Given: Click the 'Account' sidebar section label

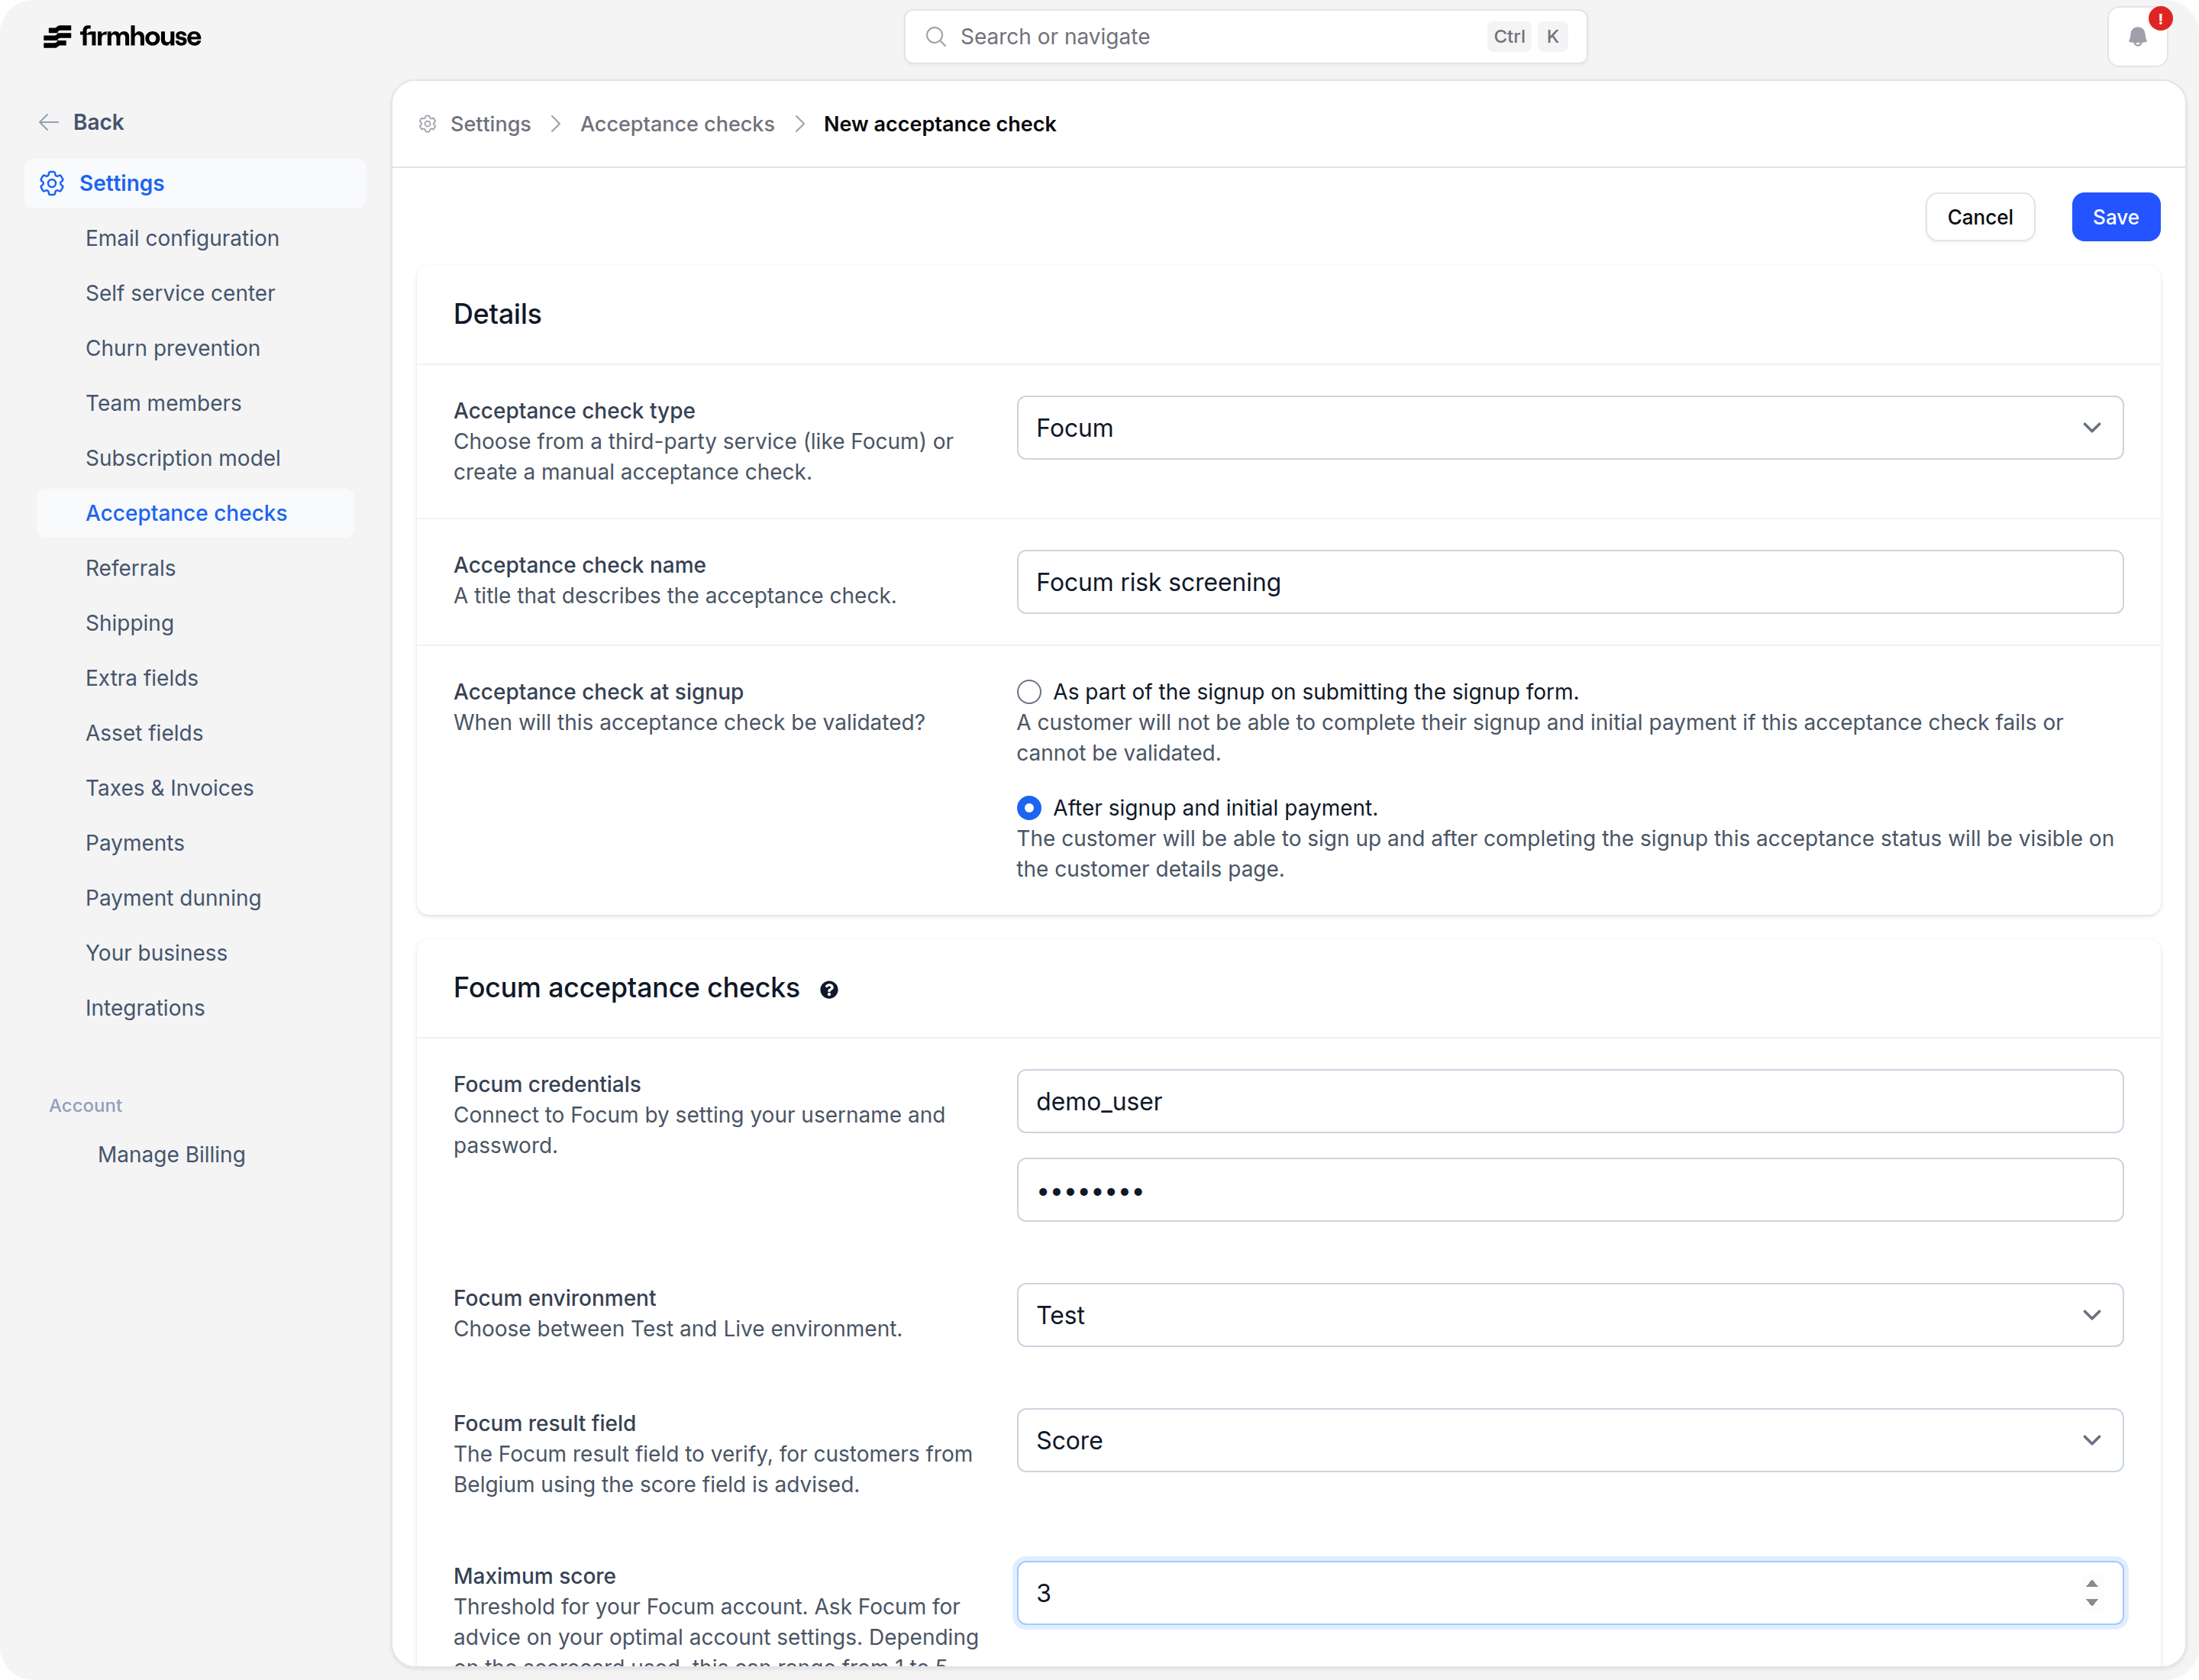Looking at the screenshot, I should (86, 1105).
